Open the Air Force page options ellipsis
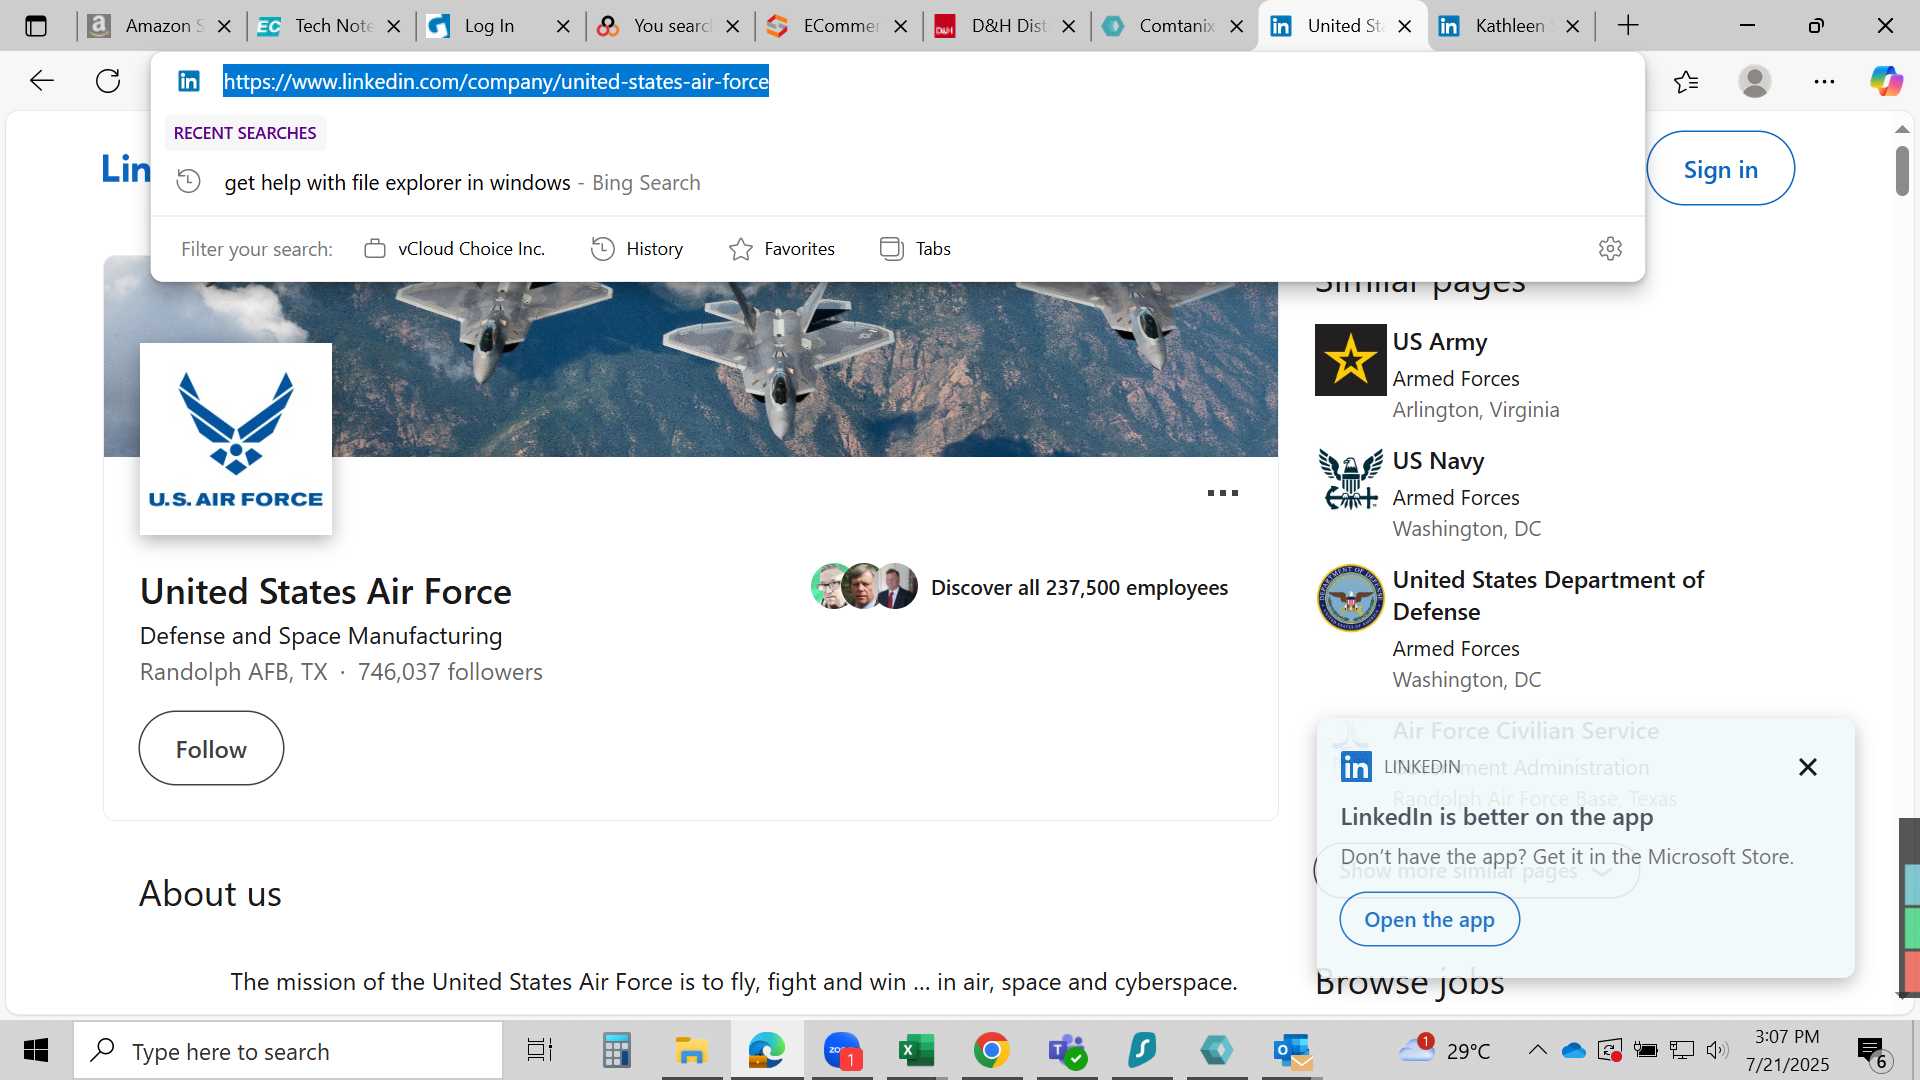This screenshot has width=1920, height=1080. [x=1222, y=493]
